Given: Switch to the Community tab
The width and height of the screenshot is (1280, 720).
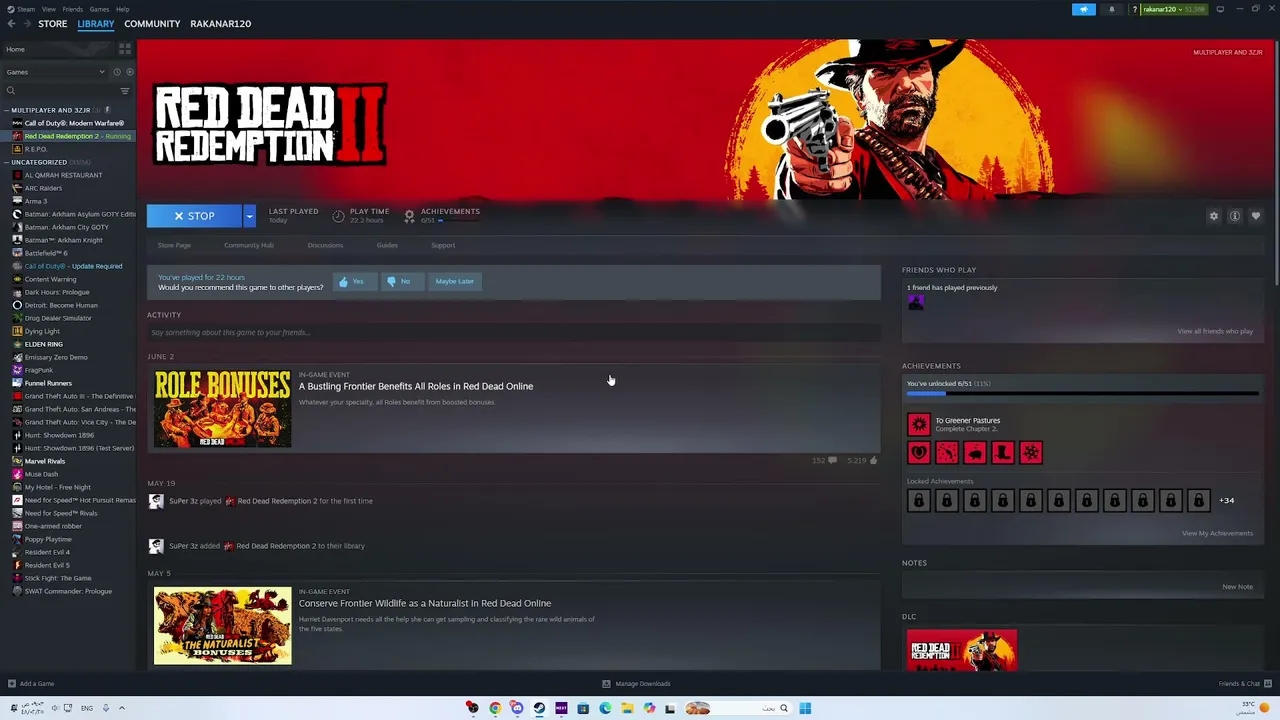Looking at the screenshot, I should click(x=152, y=24).
